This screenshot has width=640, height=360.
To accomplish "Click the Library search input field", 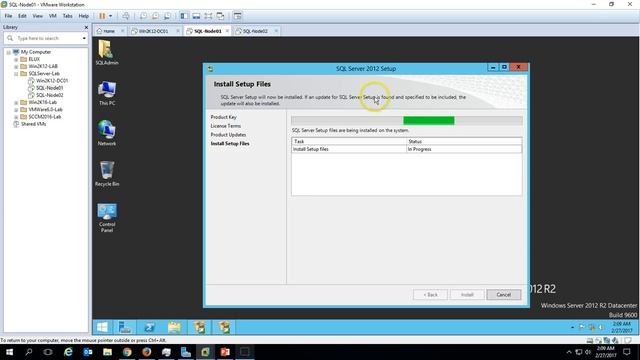I will pyautogui.click(x=45, y=38).
